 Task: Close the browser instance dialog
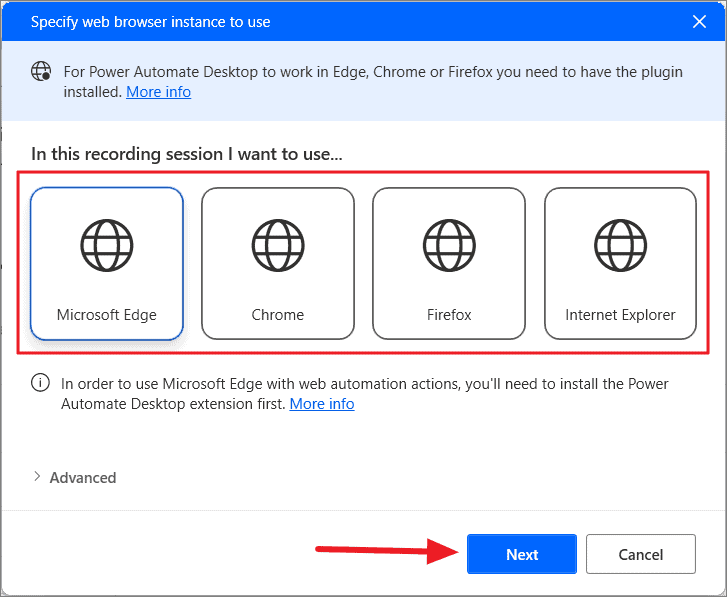[699, 21]
